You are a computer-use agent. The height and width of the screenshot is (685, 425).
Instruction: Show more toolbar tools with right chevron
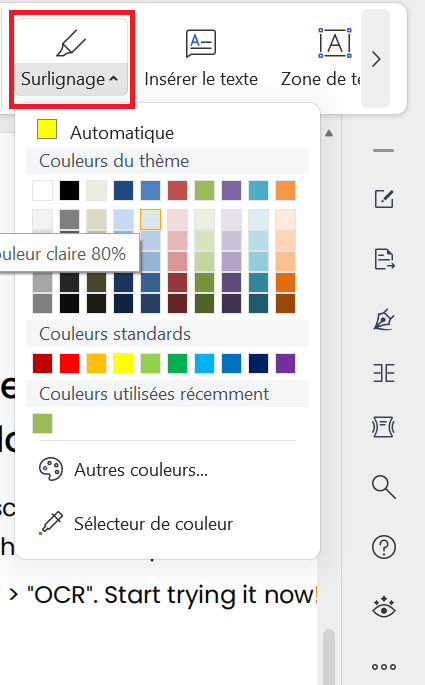[x=376, y=59]
